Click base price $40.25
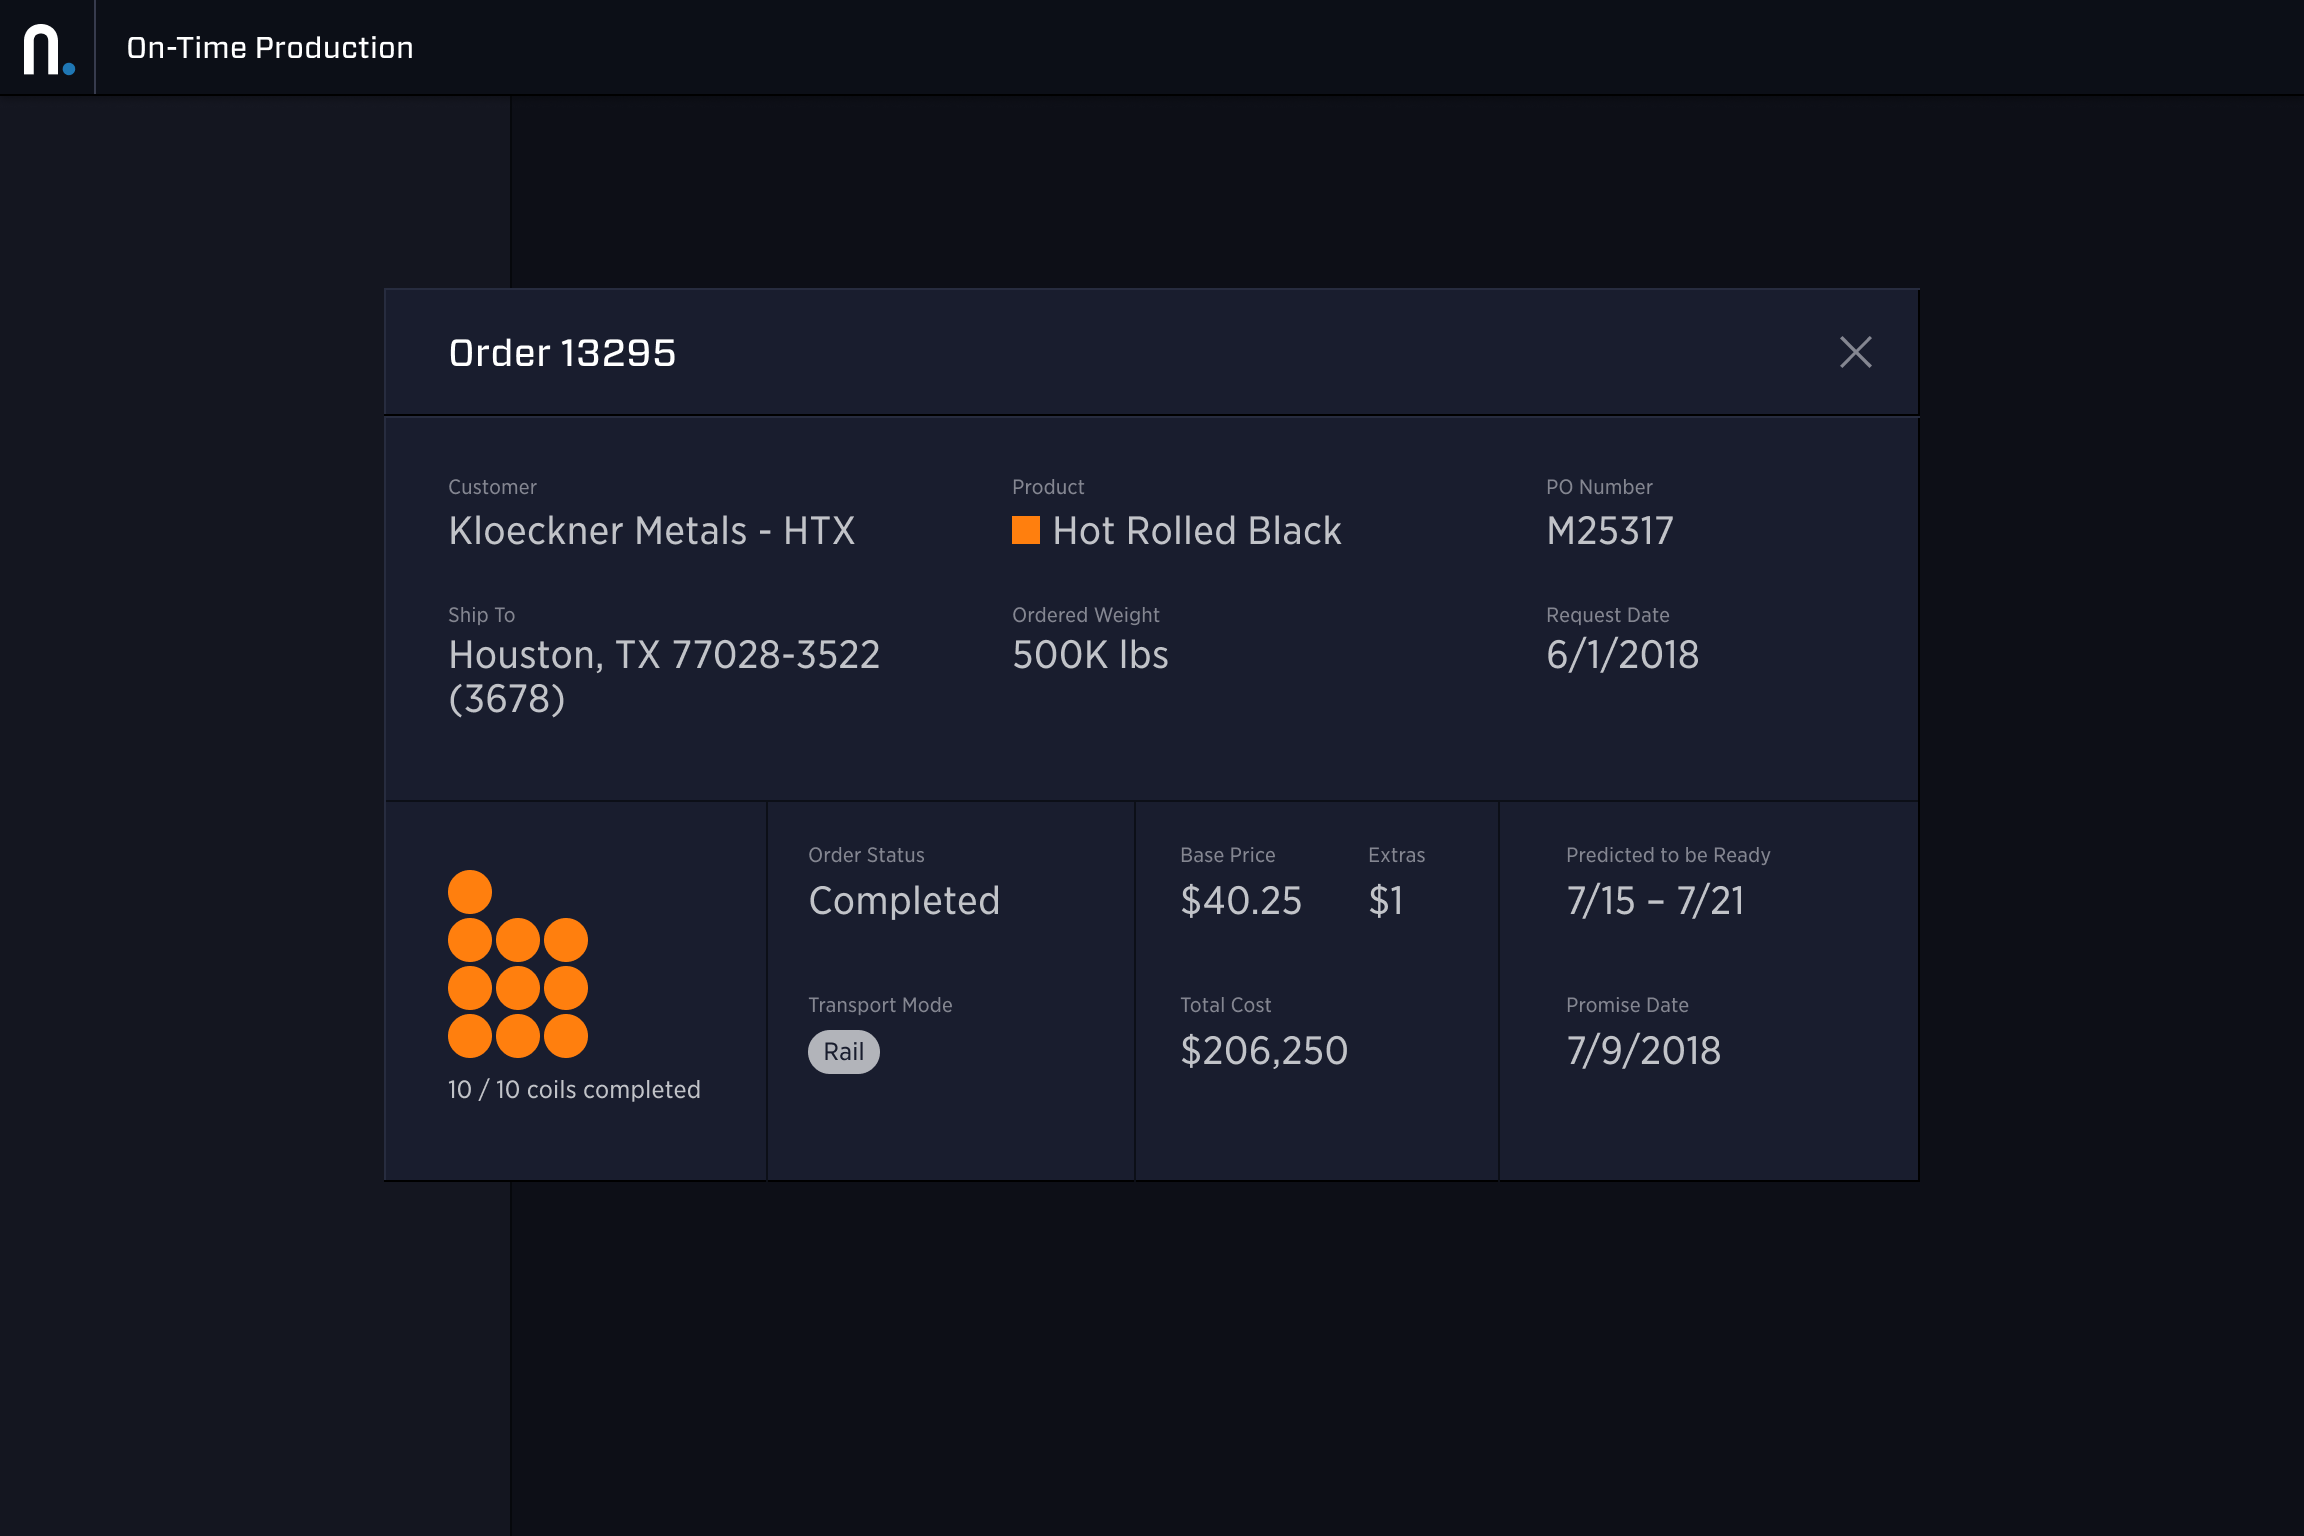The height and width of the screenshot is (1536, 2304). point(1241,901)
